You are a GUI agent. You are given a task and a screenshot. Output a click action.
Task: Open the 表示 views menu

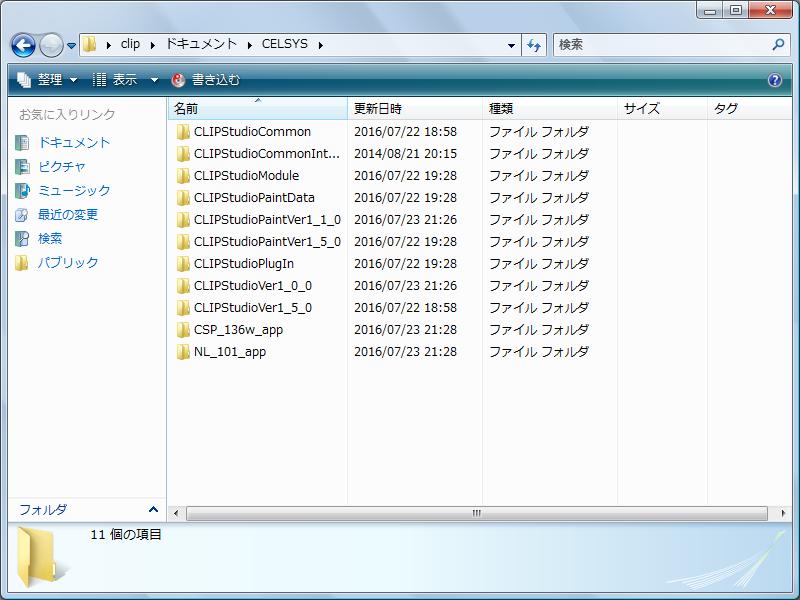point(115,80)
